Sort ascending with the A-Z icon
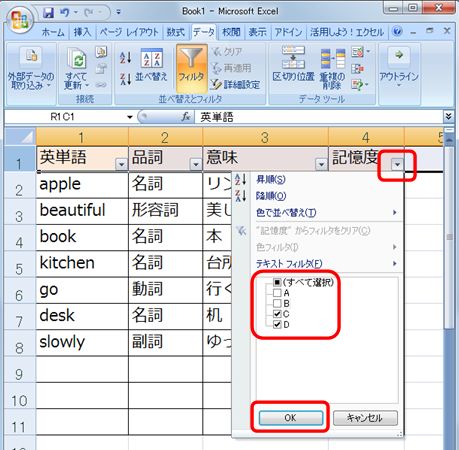 126,58
